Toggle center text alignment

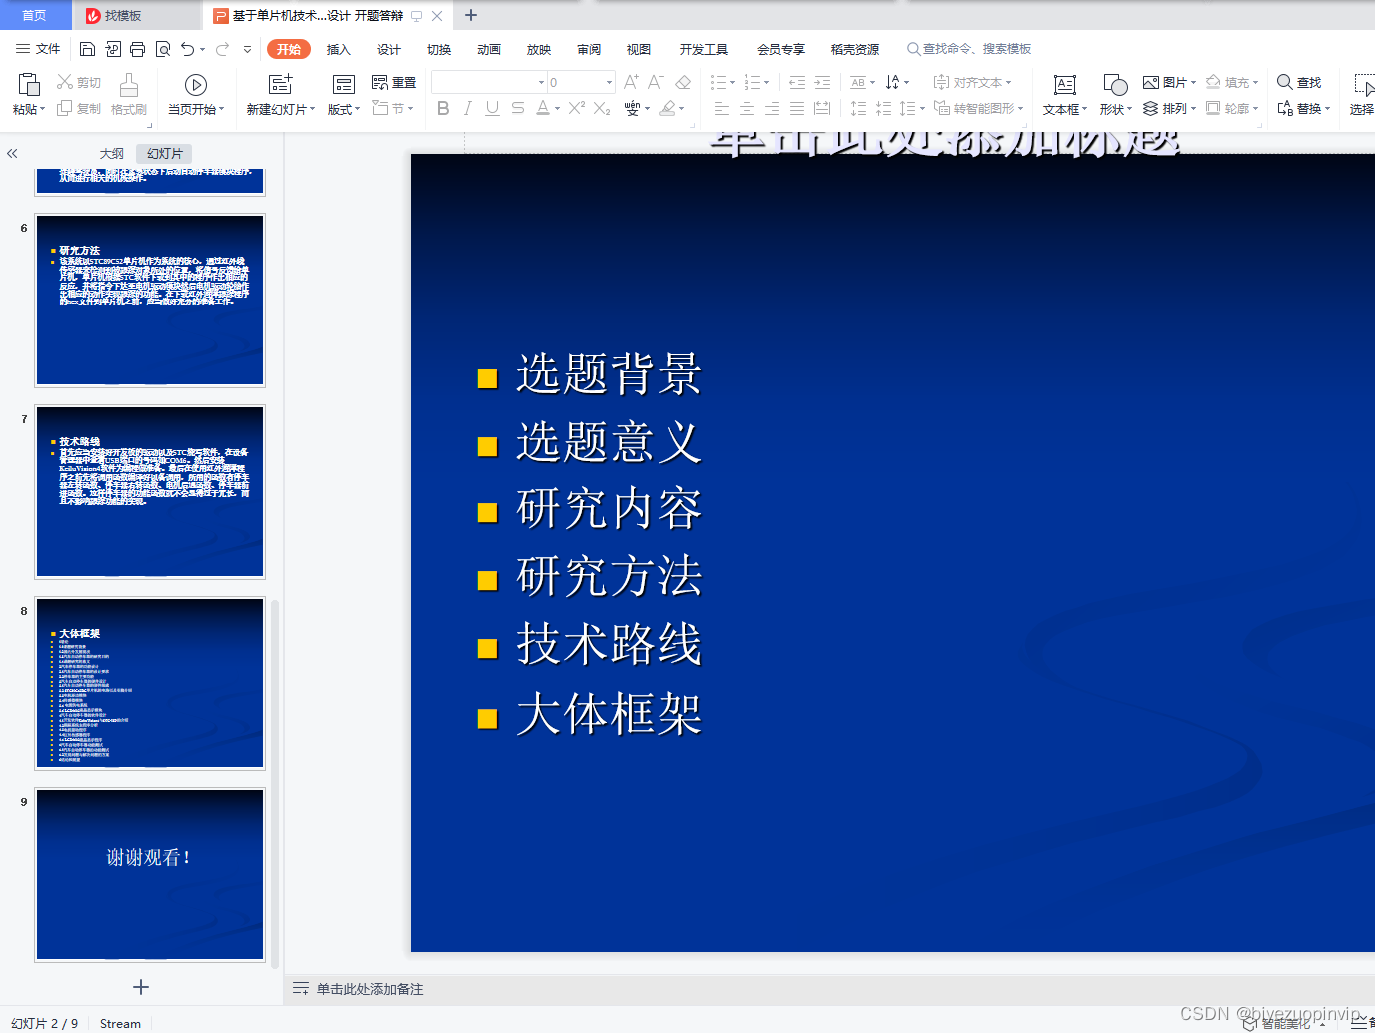tap(747, 108)
